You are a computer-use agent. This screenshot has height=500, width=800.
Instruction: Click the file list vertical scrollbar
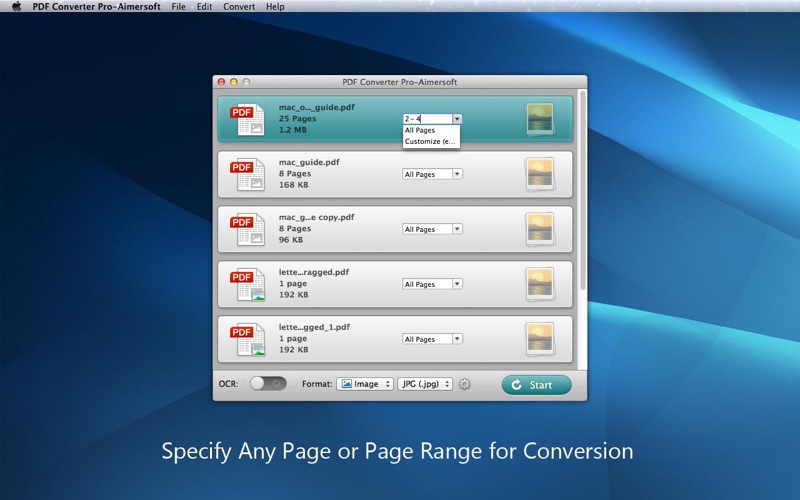(x=582, y=190)
